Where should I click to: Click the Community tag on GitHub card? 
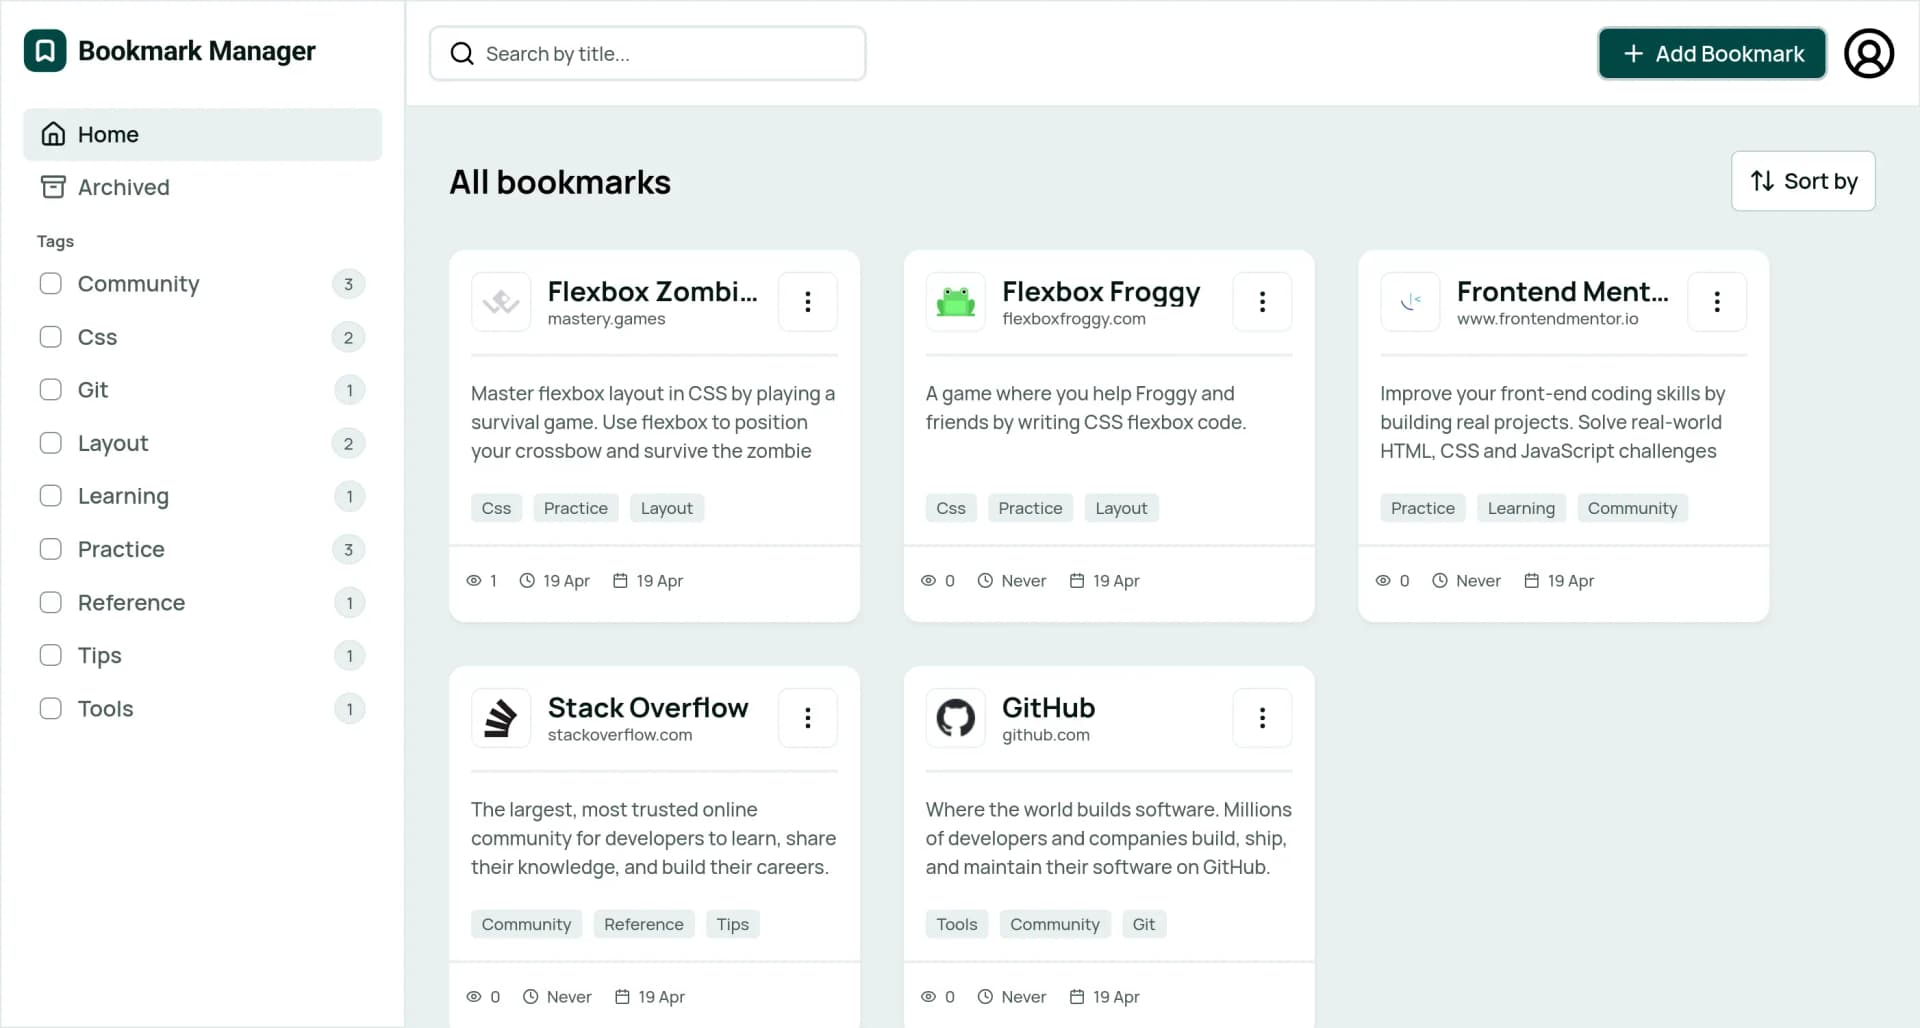[x=1055, y=924]
